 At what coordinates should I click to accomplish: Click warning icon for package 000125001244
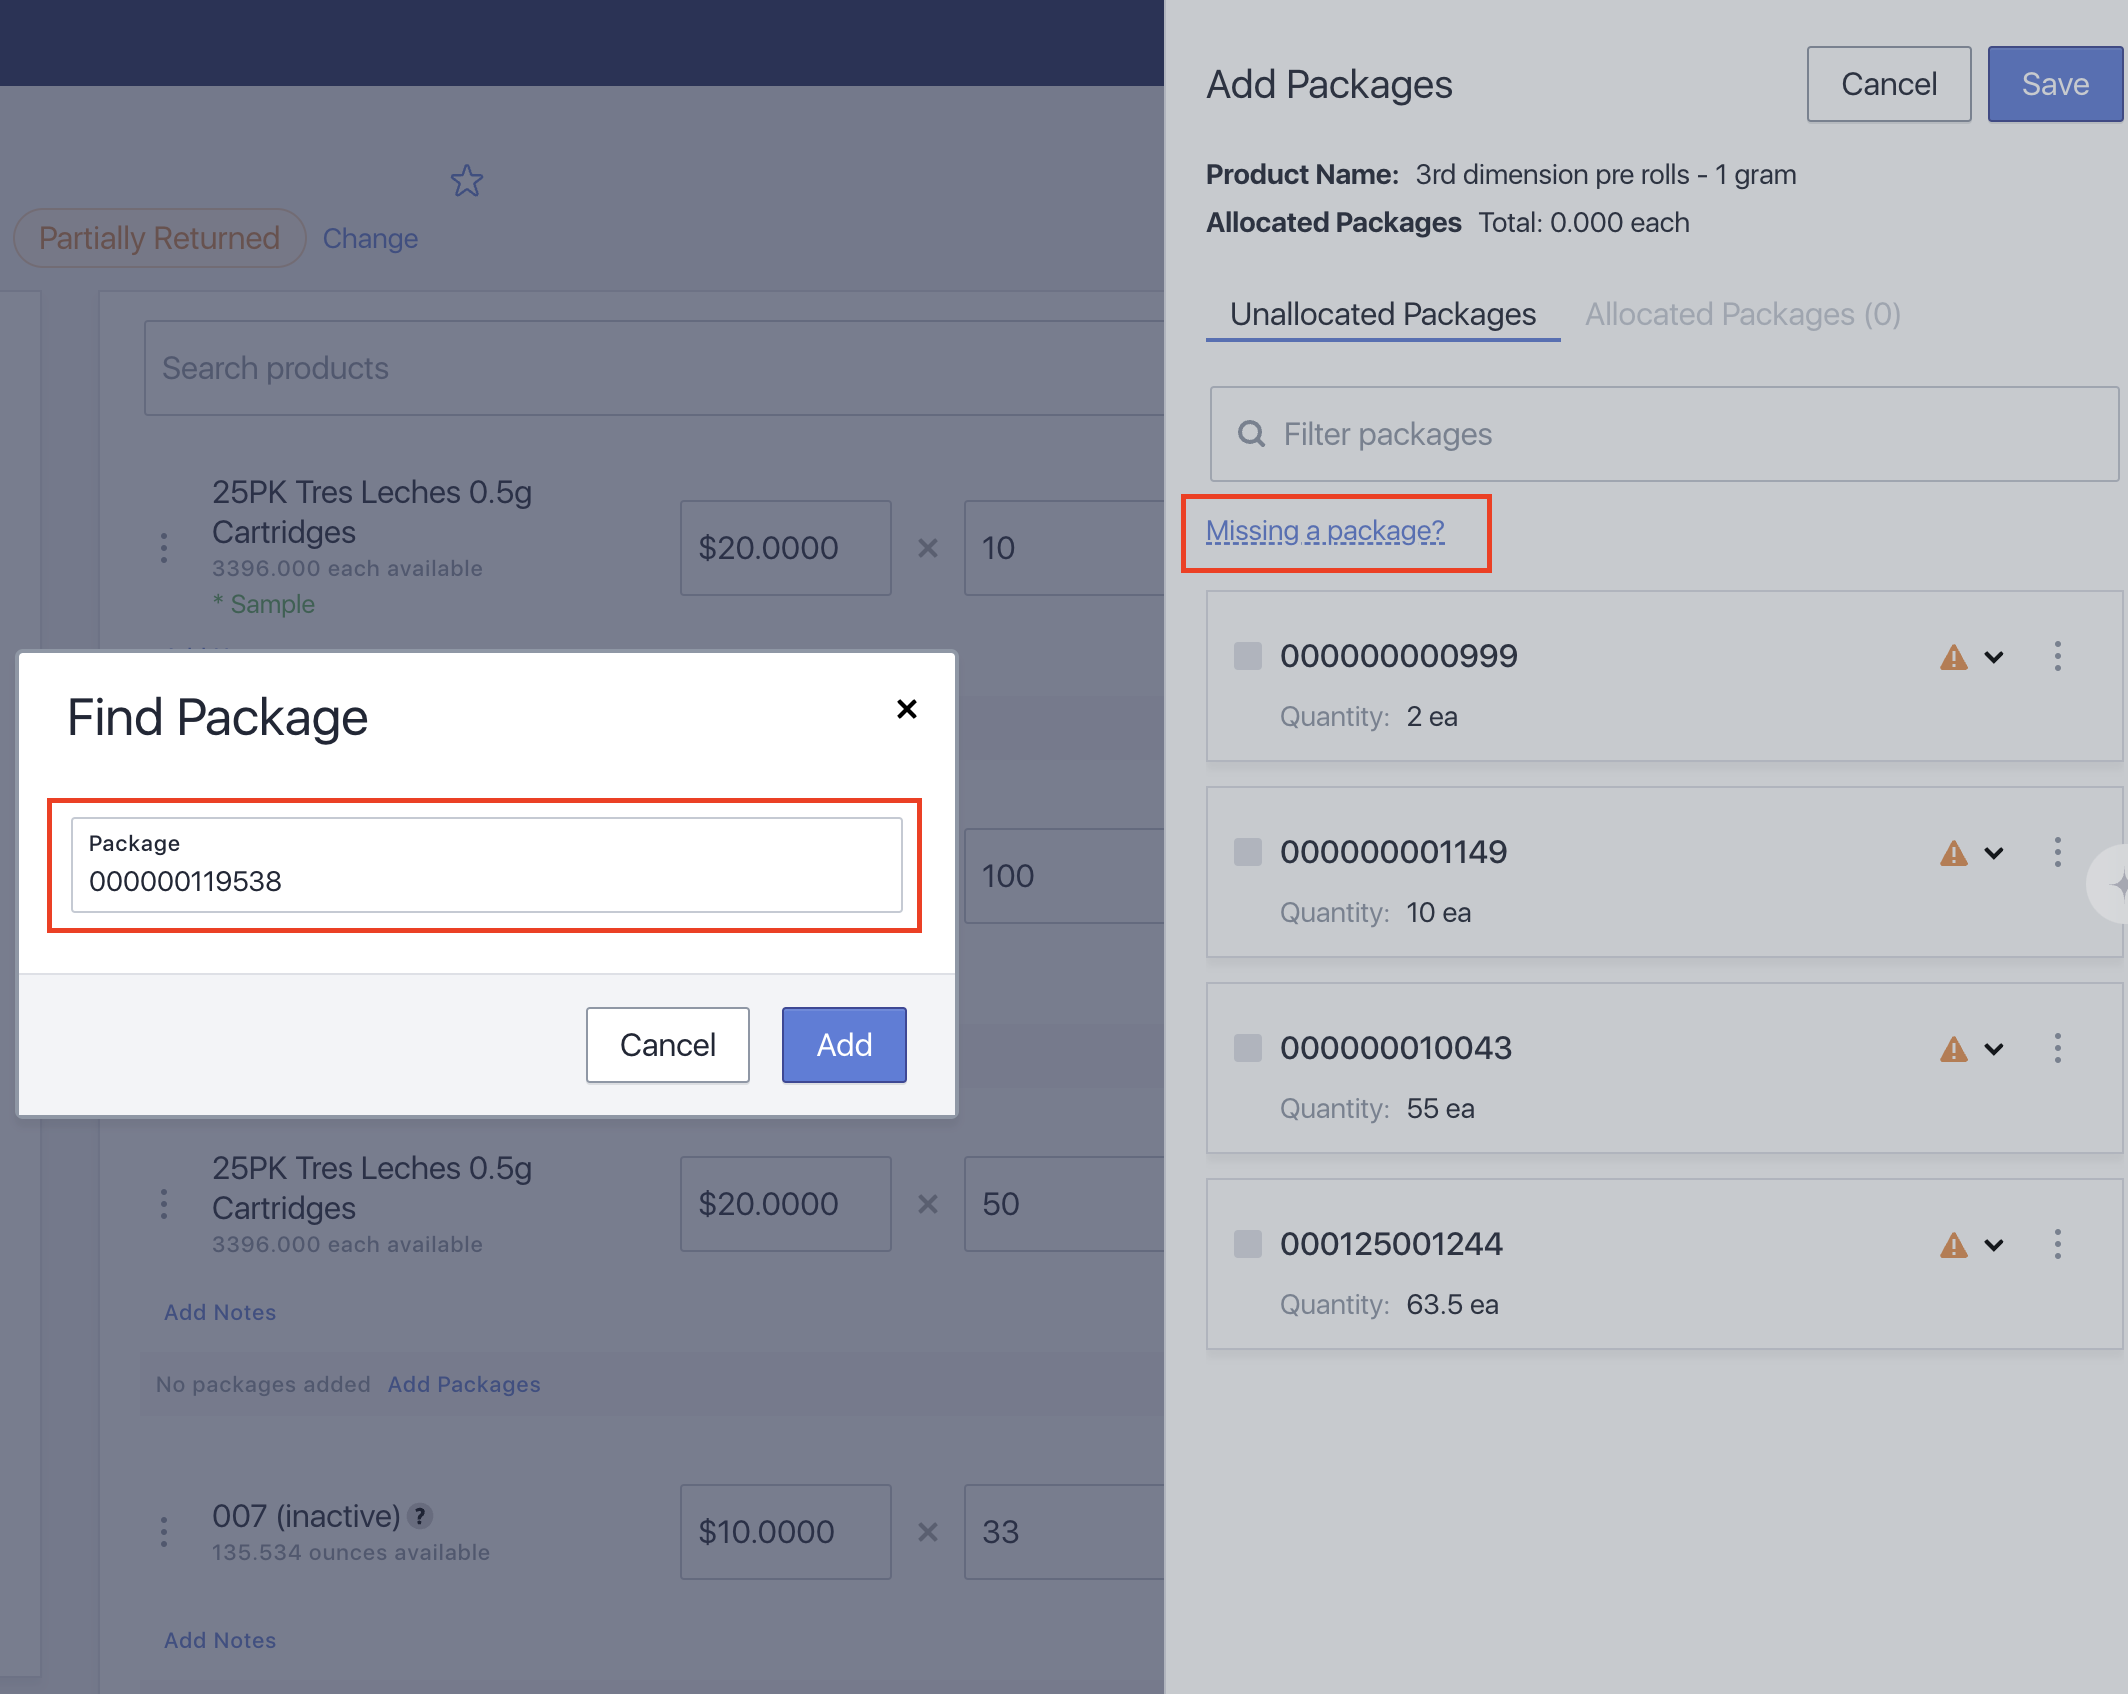1953,1245
